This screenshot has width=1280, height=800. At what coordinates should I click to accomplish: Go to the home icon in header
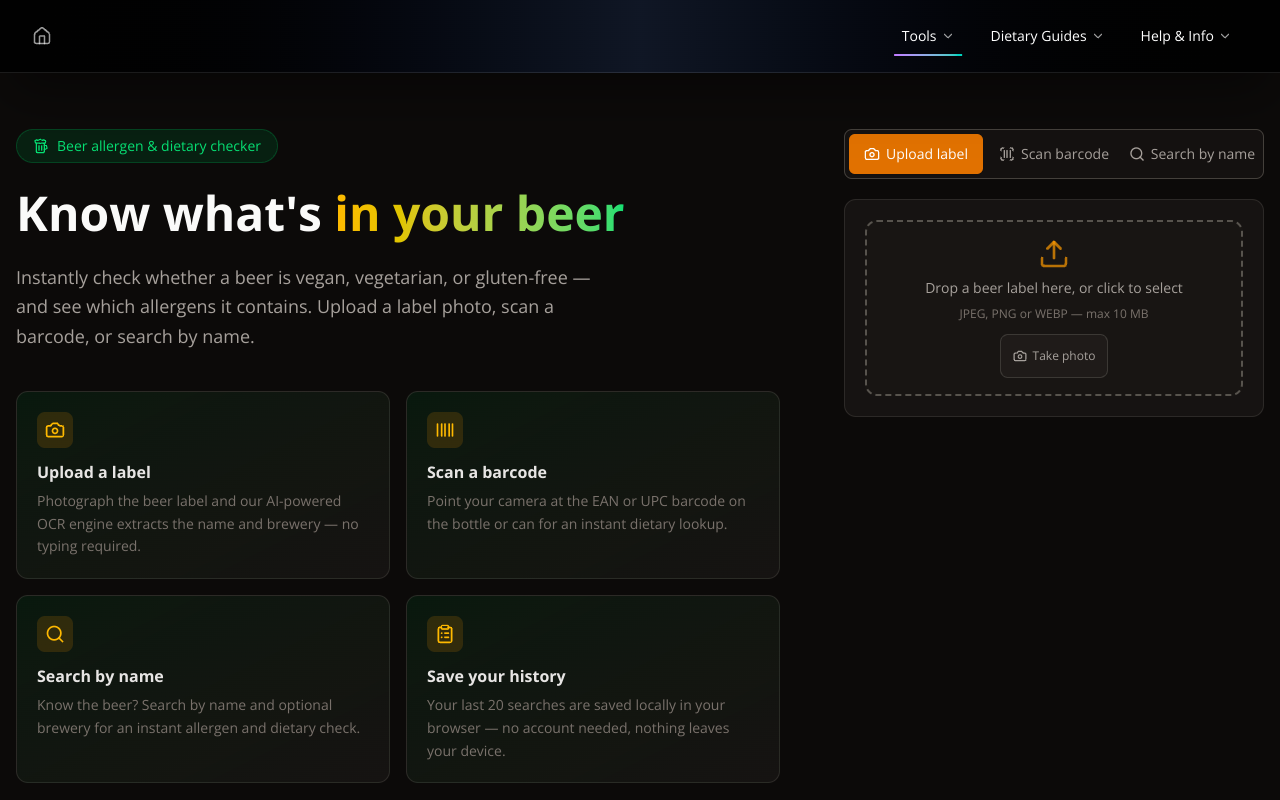coord(42,36)
